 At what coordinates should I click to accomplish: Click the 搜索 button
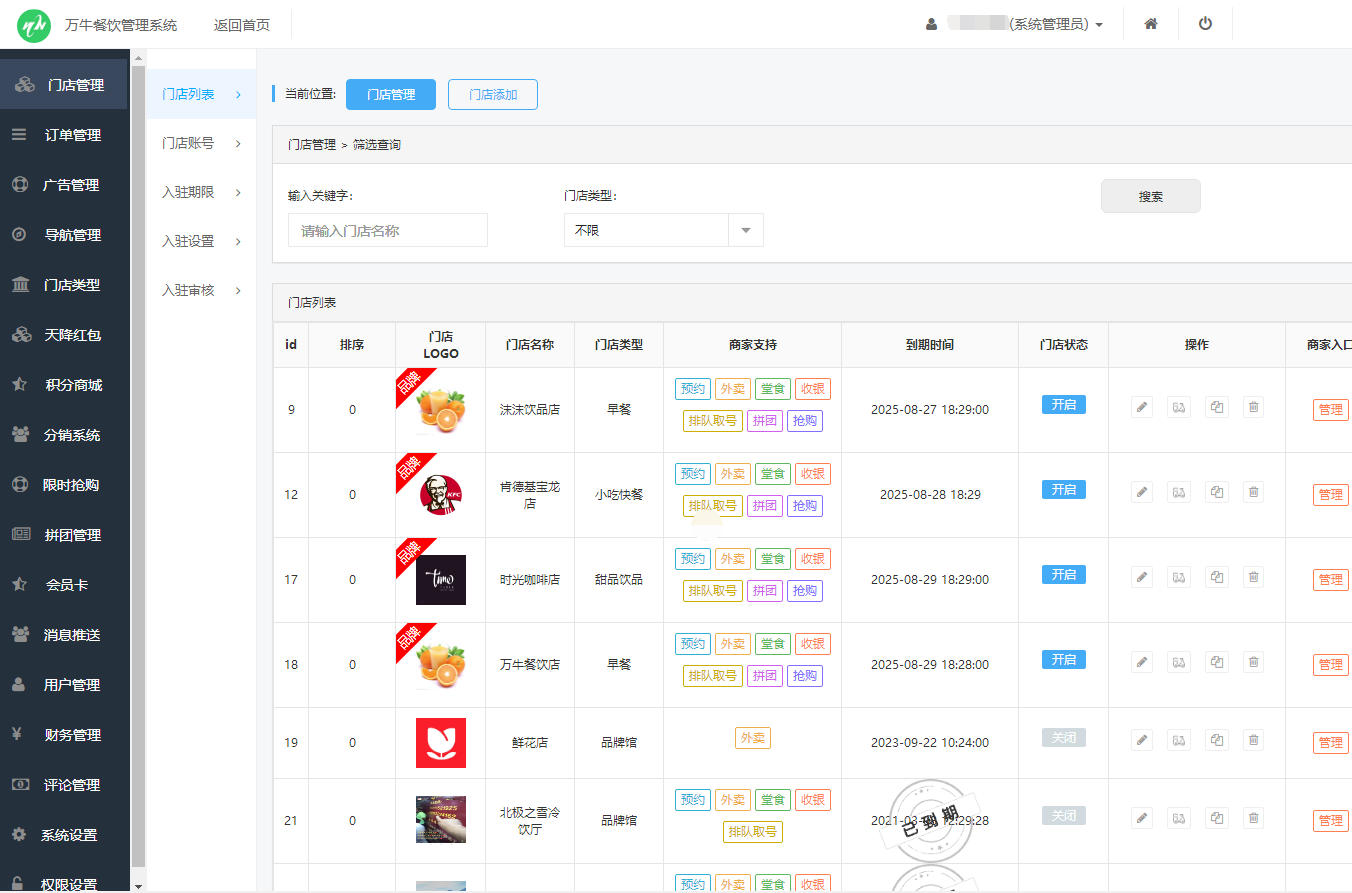pyautogui.click(x=1150, y=197)
